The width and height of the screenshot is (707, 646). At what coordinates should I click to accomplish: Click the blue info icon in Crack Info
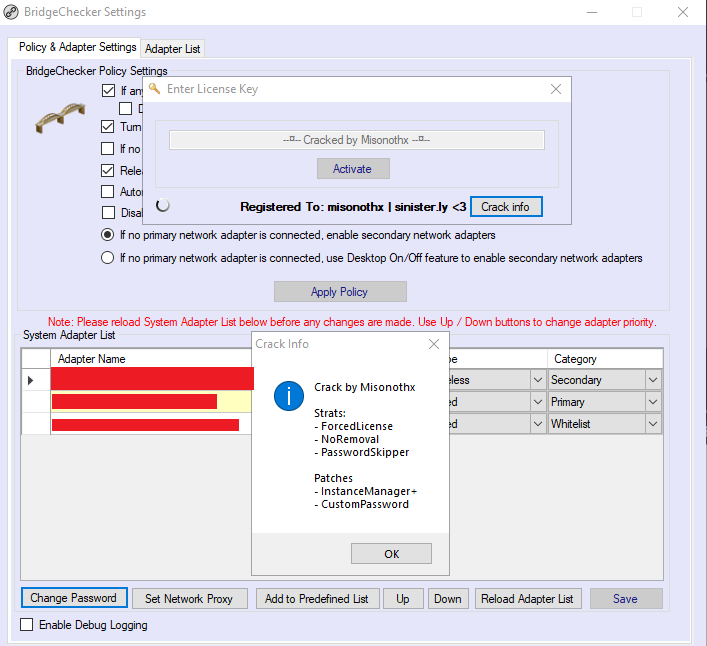tap(289, 396)
